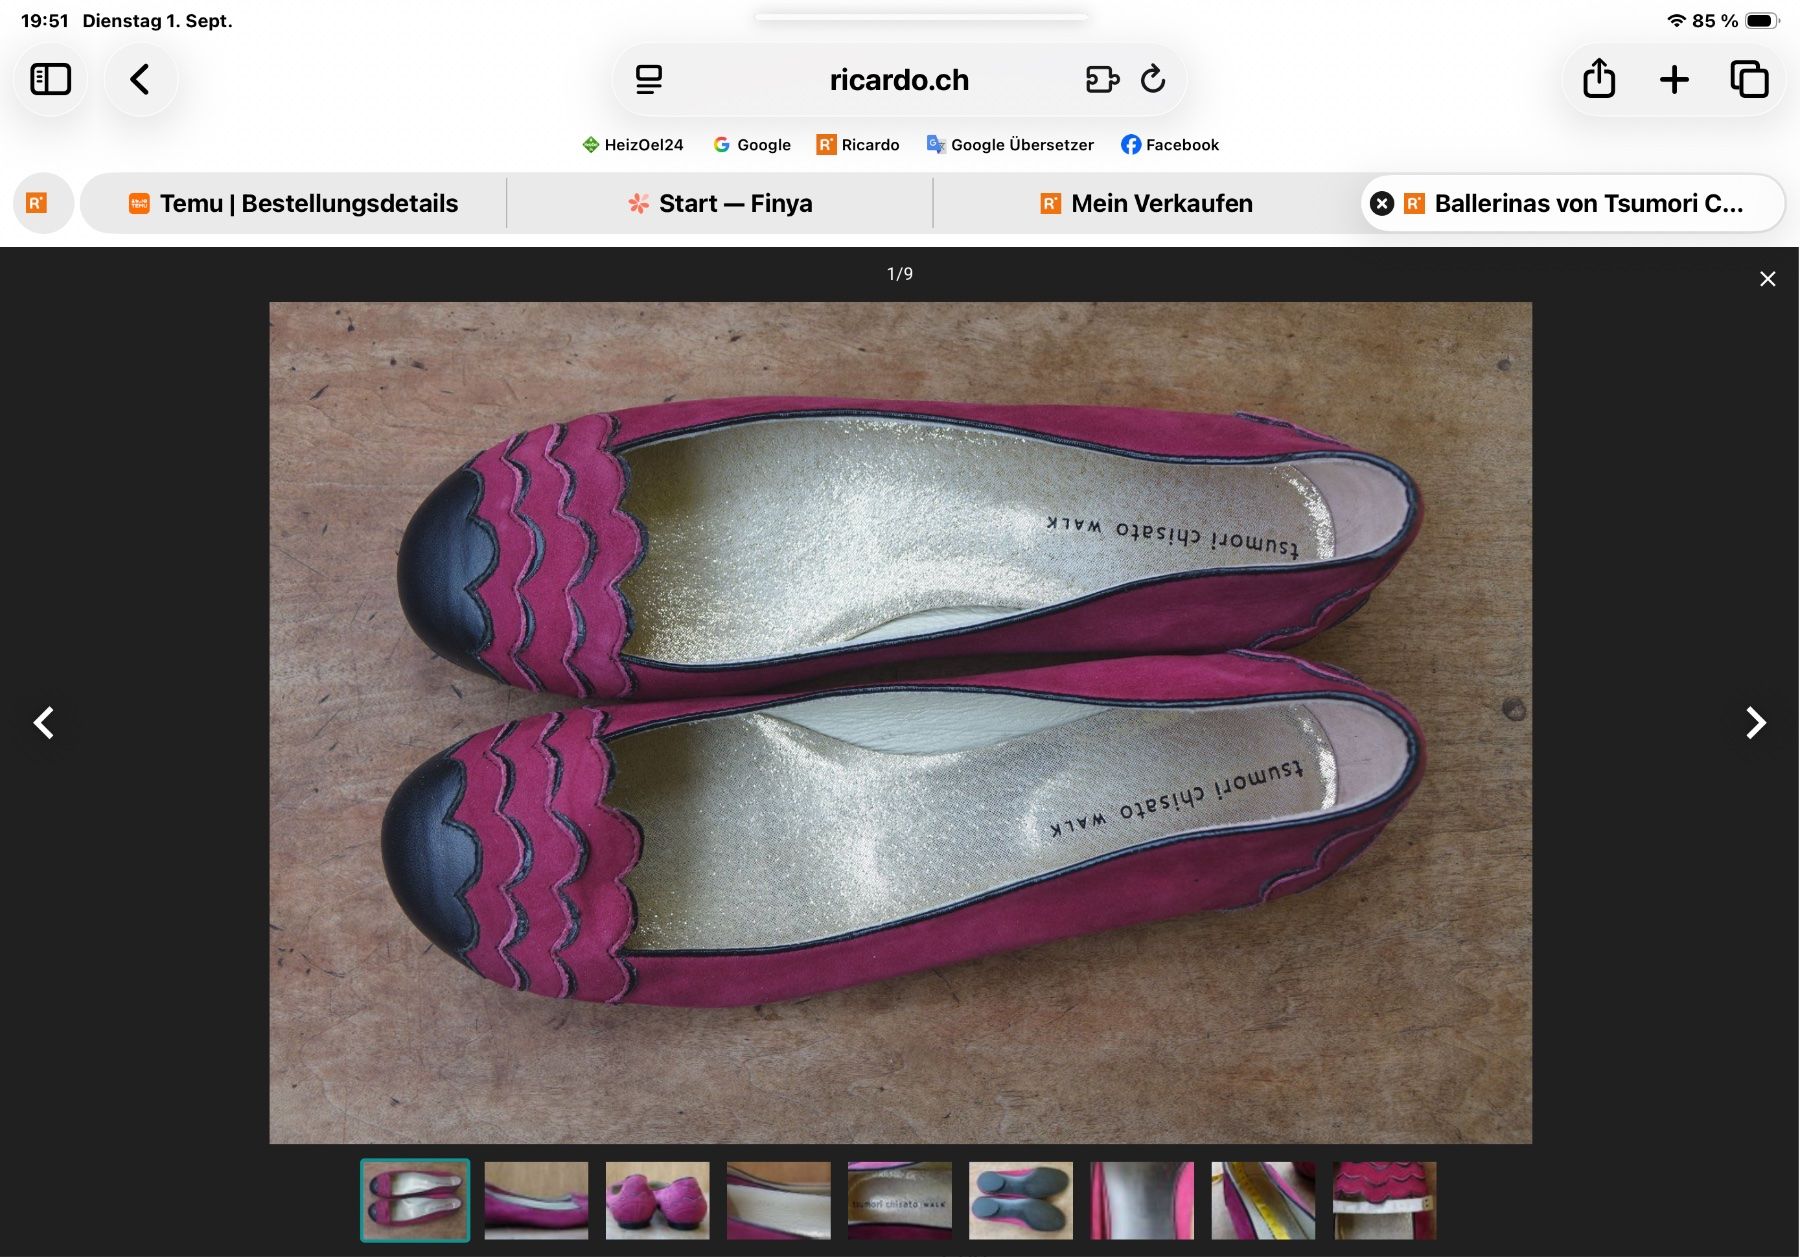Open the HeizOel24 bookmark
The height and width of the screenshot is (1257, 1800).
(x=633, y=145)
